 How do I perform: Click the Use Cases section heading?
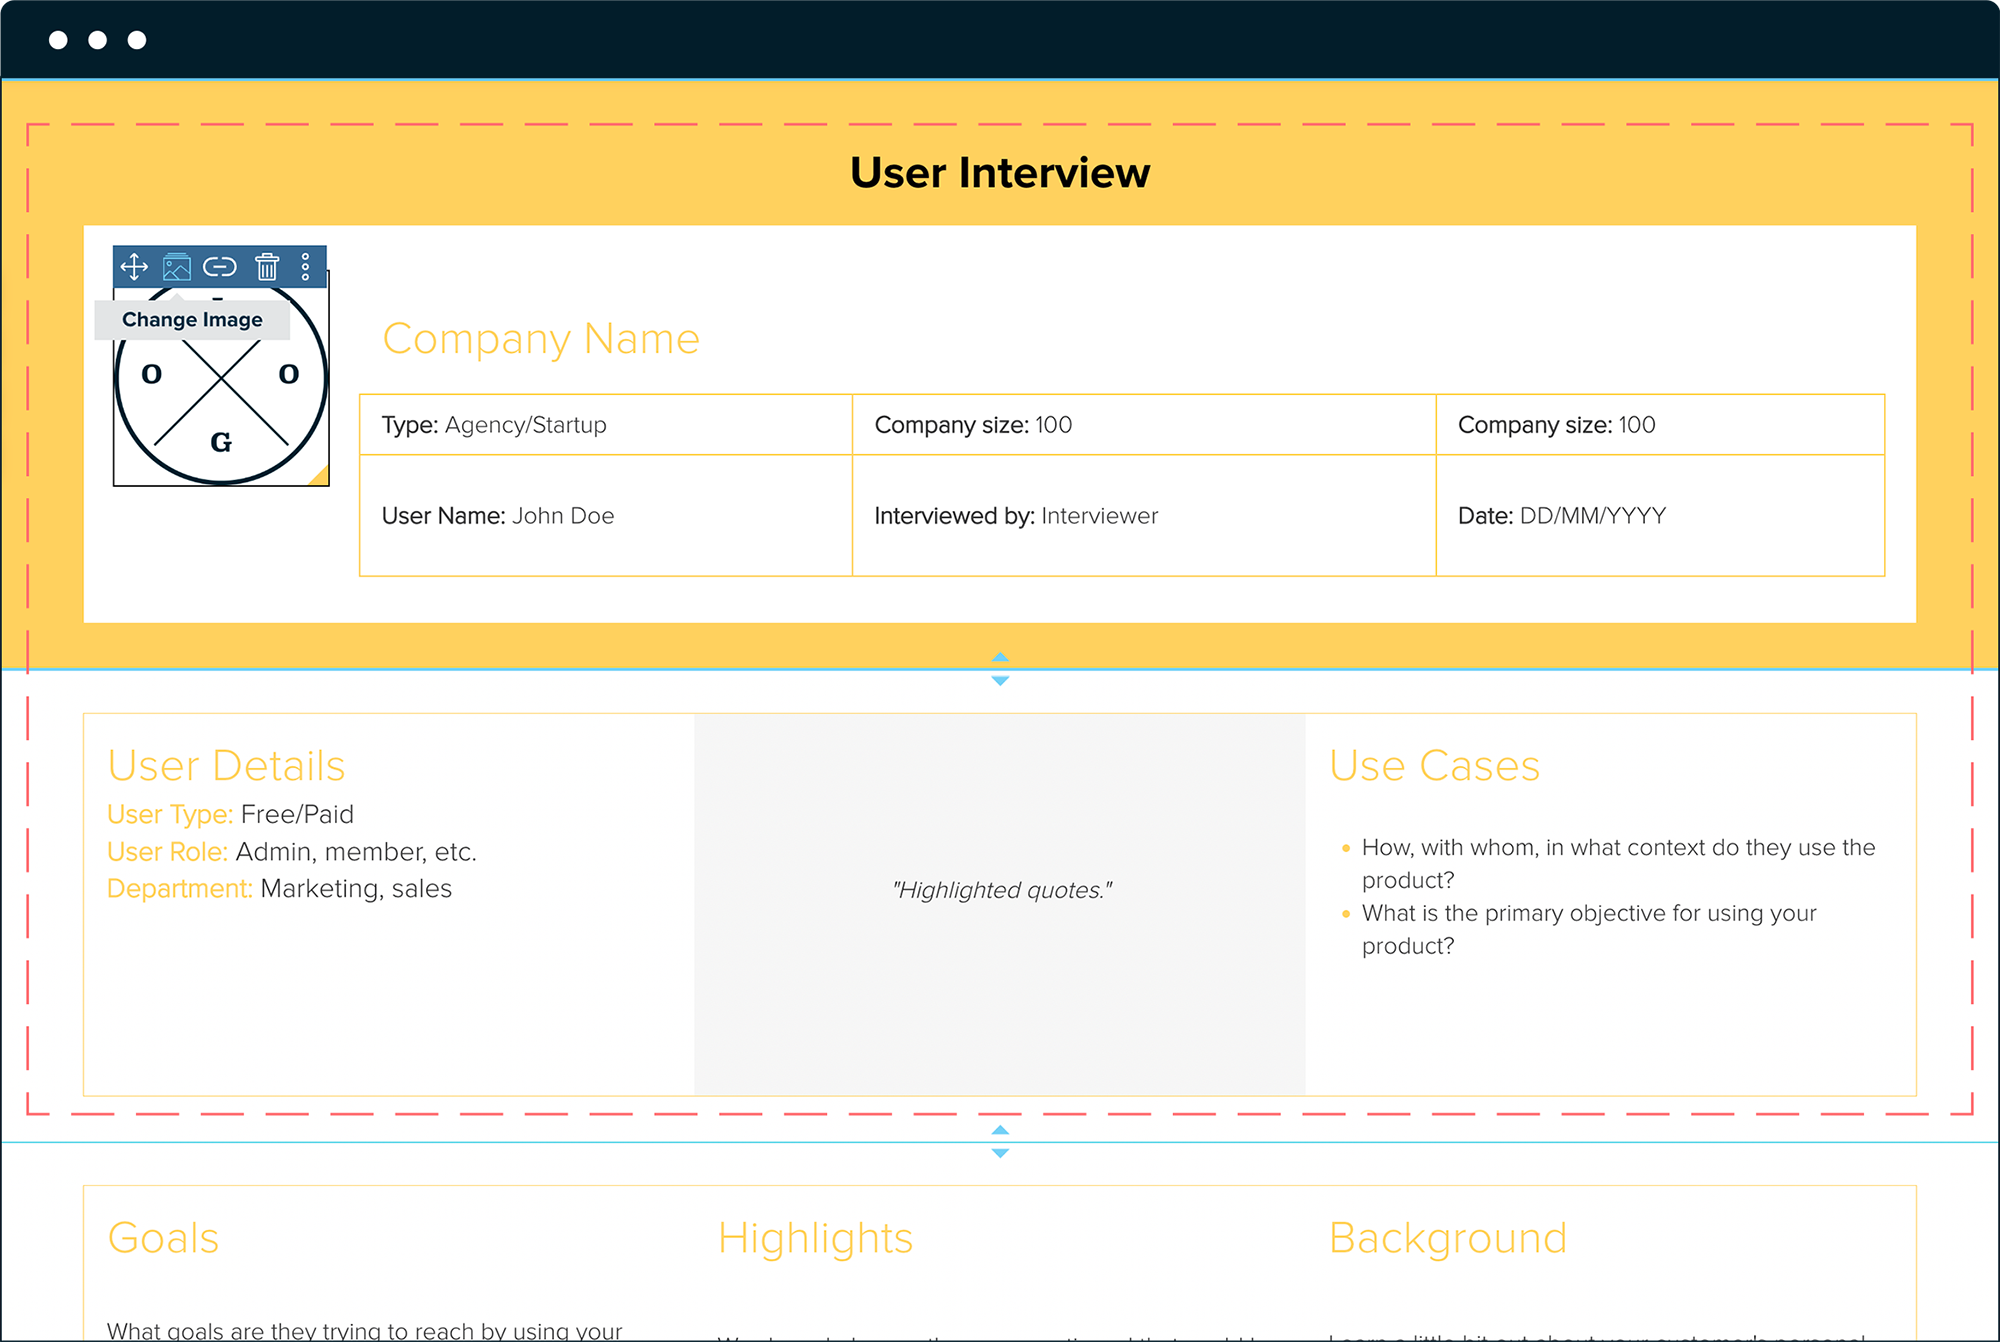pyautogui.click(x=1434, y=766)
